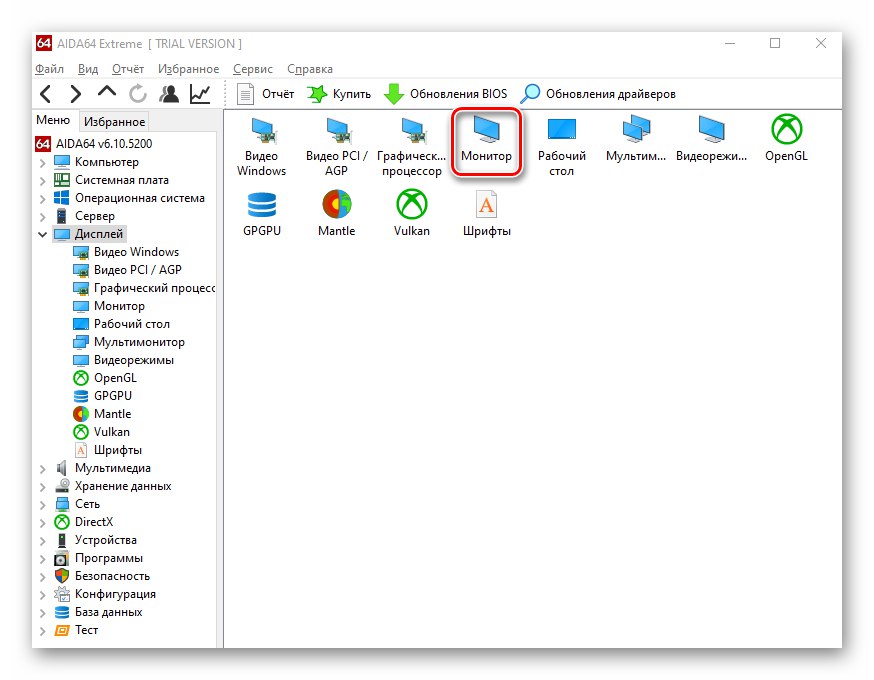This screenshot has height=680, width=874.
Task: Select the Рабочий стол (Desktop) icon
Action: pyautogui.click(x=561, y=141)
